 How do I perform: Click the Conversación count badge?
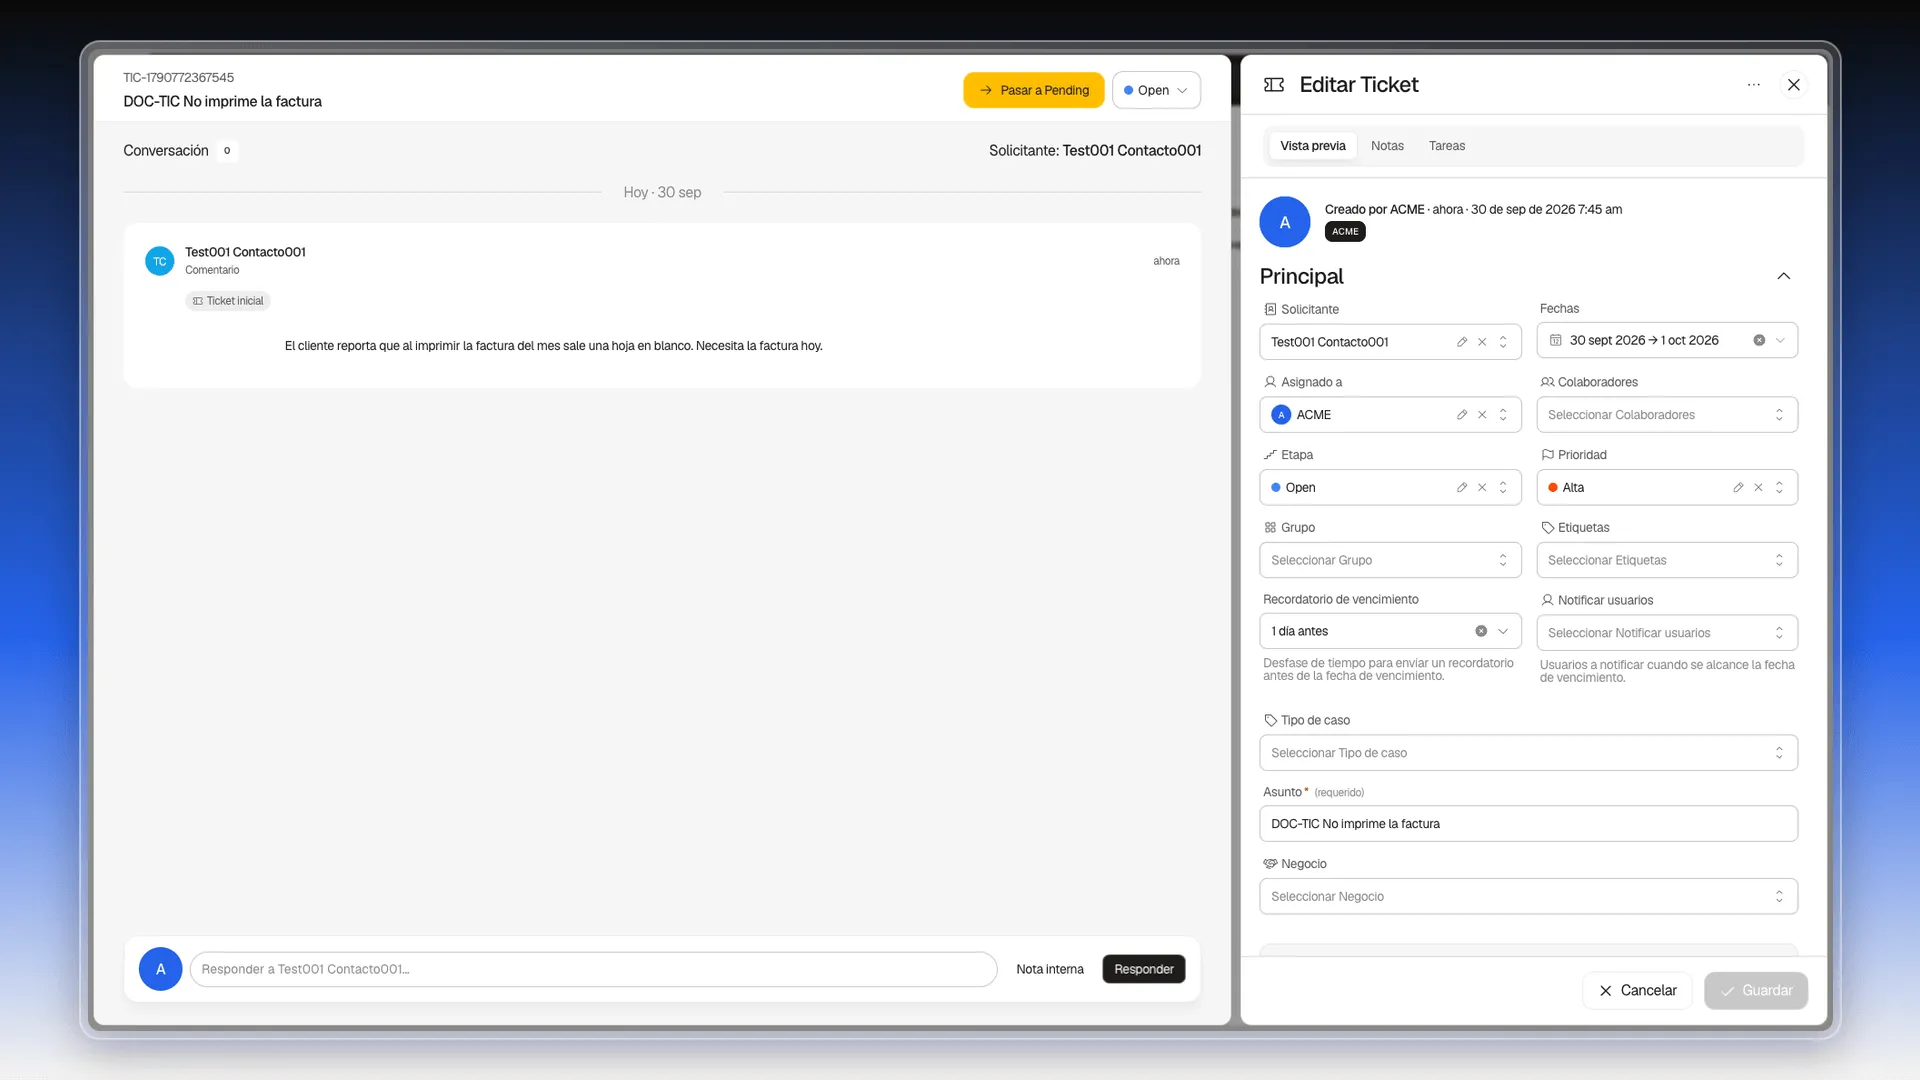tap(227, 151)
